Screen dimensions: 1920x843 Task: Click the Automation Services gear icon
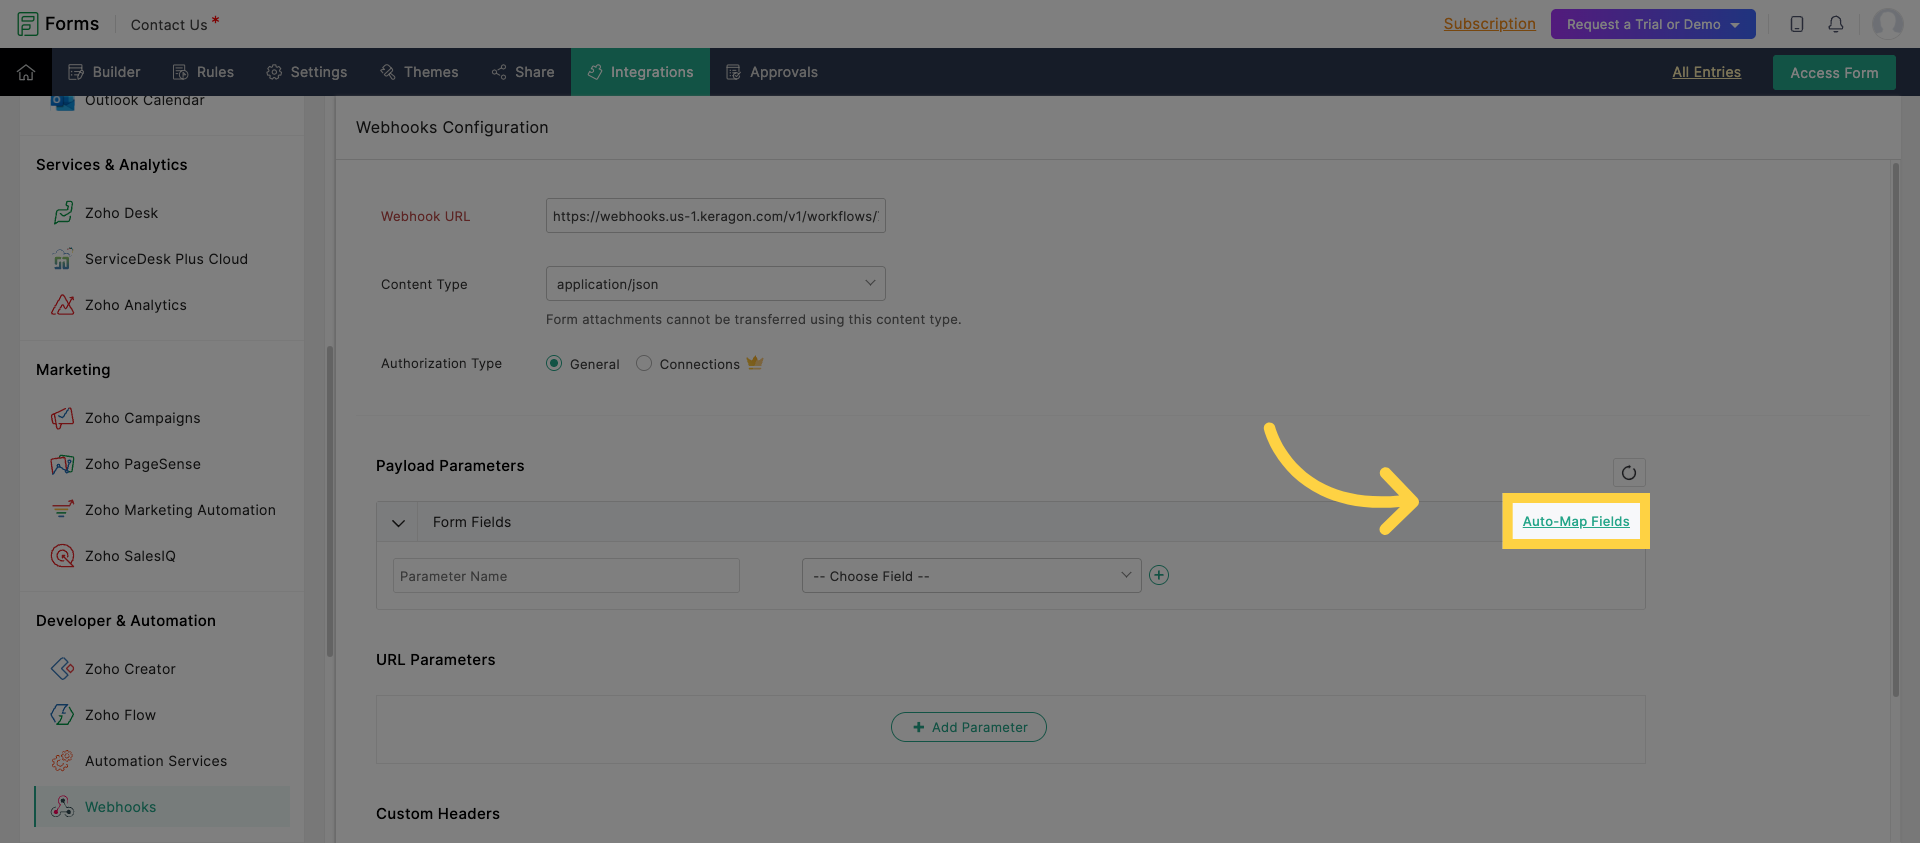[63, 761]
